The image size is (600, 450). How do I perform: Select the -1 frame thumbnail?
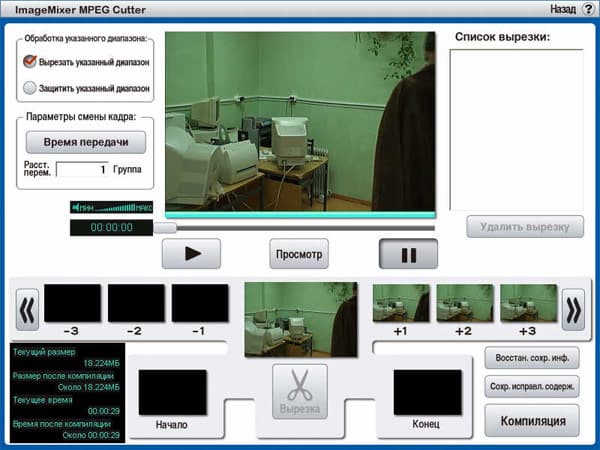click(200, 303)
